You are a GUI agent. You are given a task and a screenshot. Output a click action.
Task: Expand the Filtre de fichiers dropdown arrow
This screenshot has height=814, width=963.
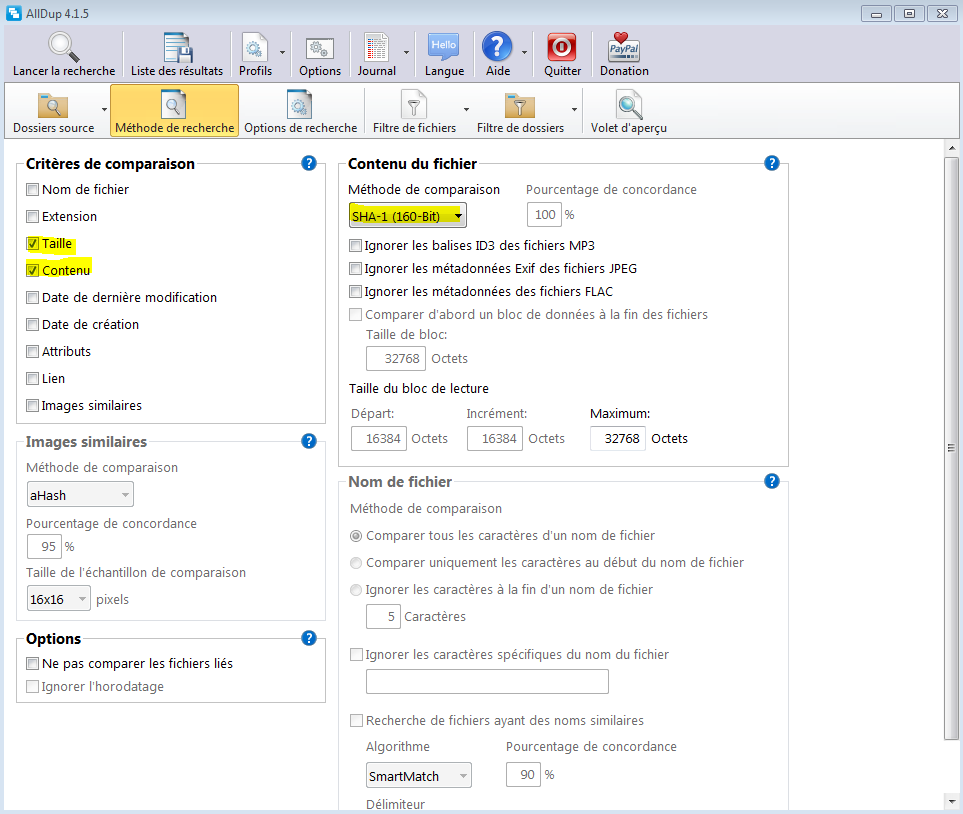tap(466, 109)
